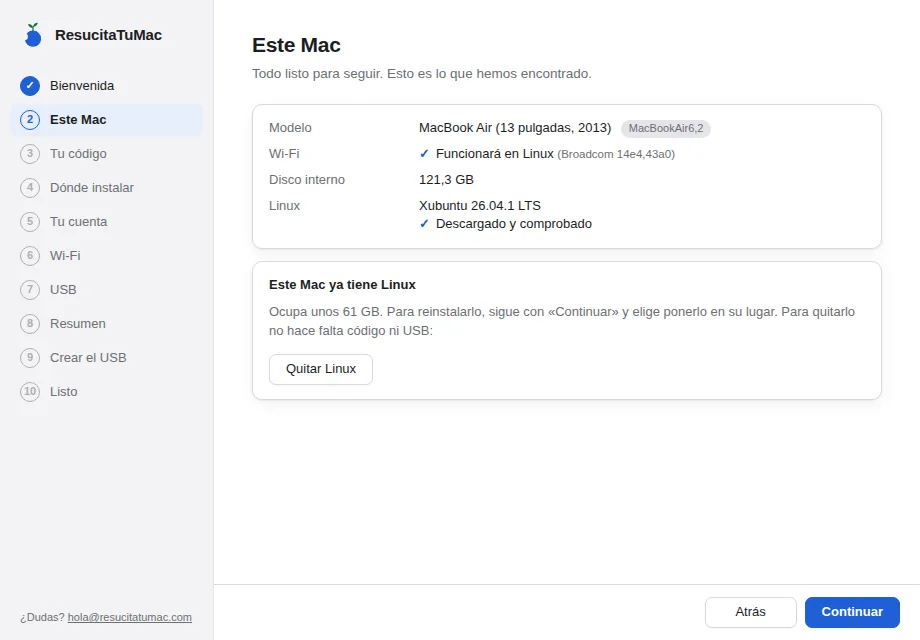920x640 pixels.
Task: Click the MacBookAir6,2 model badge
Action: click(666, 128)
